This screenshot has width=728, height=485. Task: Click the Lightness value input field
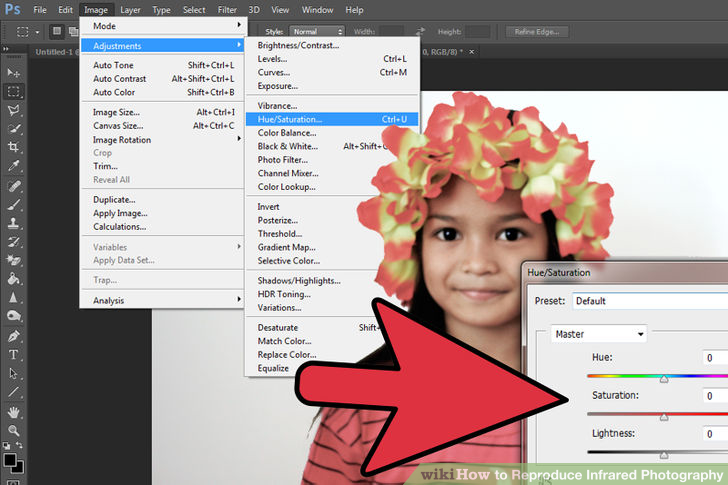[715, 434]
